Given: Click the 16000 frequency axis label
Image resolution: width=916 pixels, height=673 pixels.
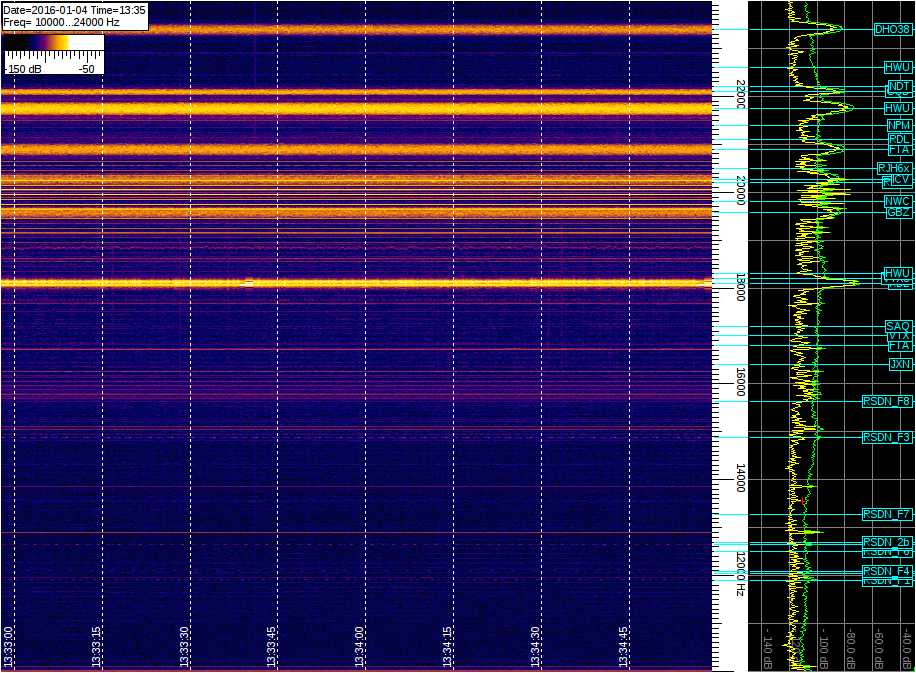Looking at the screenshot, I should [740, 382].
